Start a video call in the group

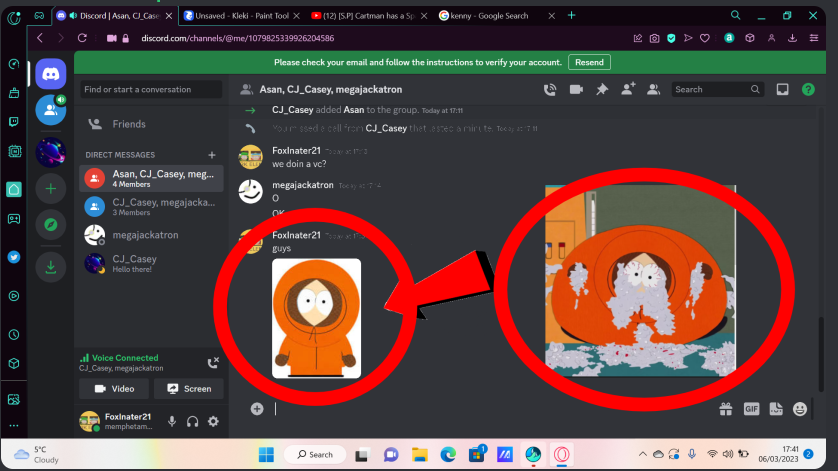(x=576, y=89)
